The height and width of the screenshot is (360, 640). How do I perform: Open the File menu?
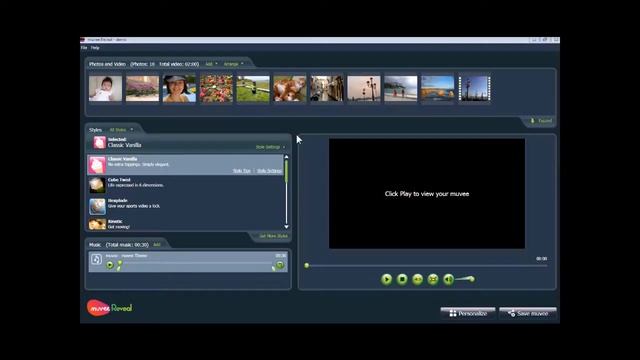pos(84,48)
